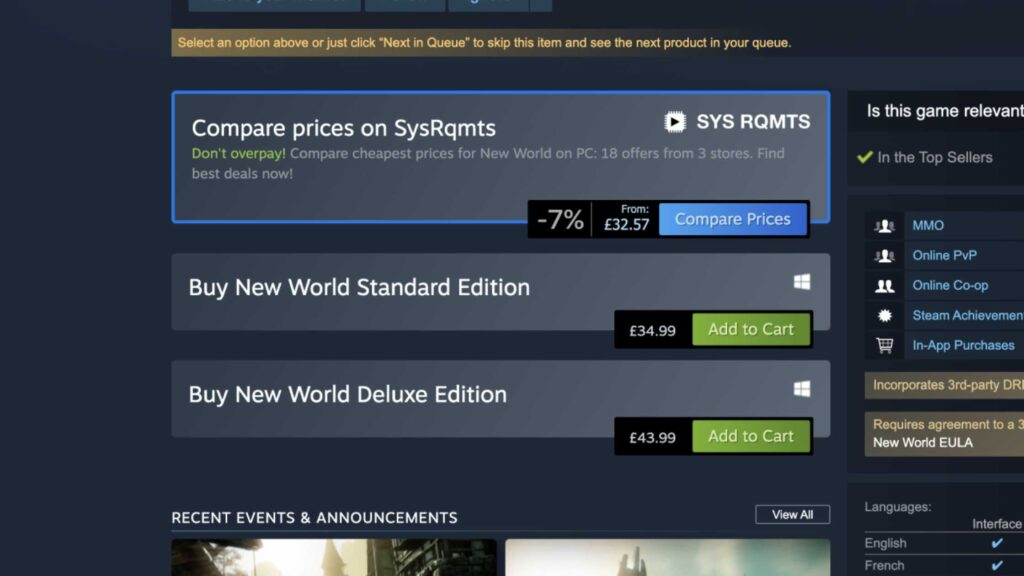Screen dimensions: 1024x576
Task: Follow the MMO text link
Action: tap(928, 226)
